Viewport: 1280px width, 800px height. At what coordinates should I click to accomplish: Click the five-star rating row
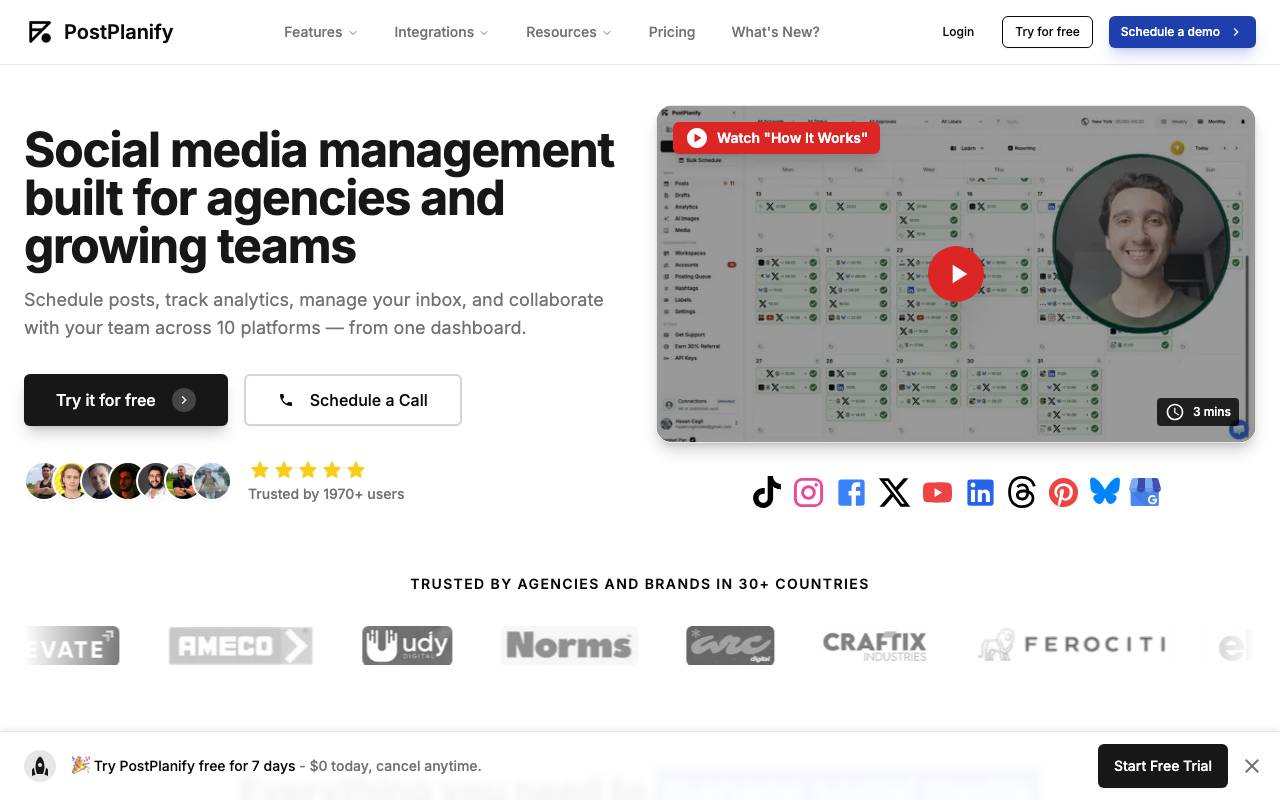point(308,470)
